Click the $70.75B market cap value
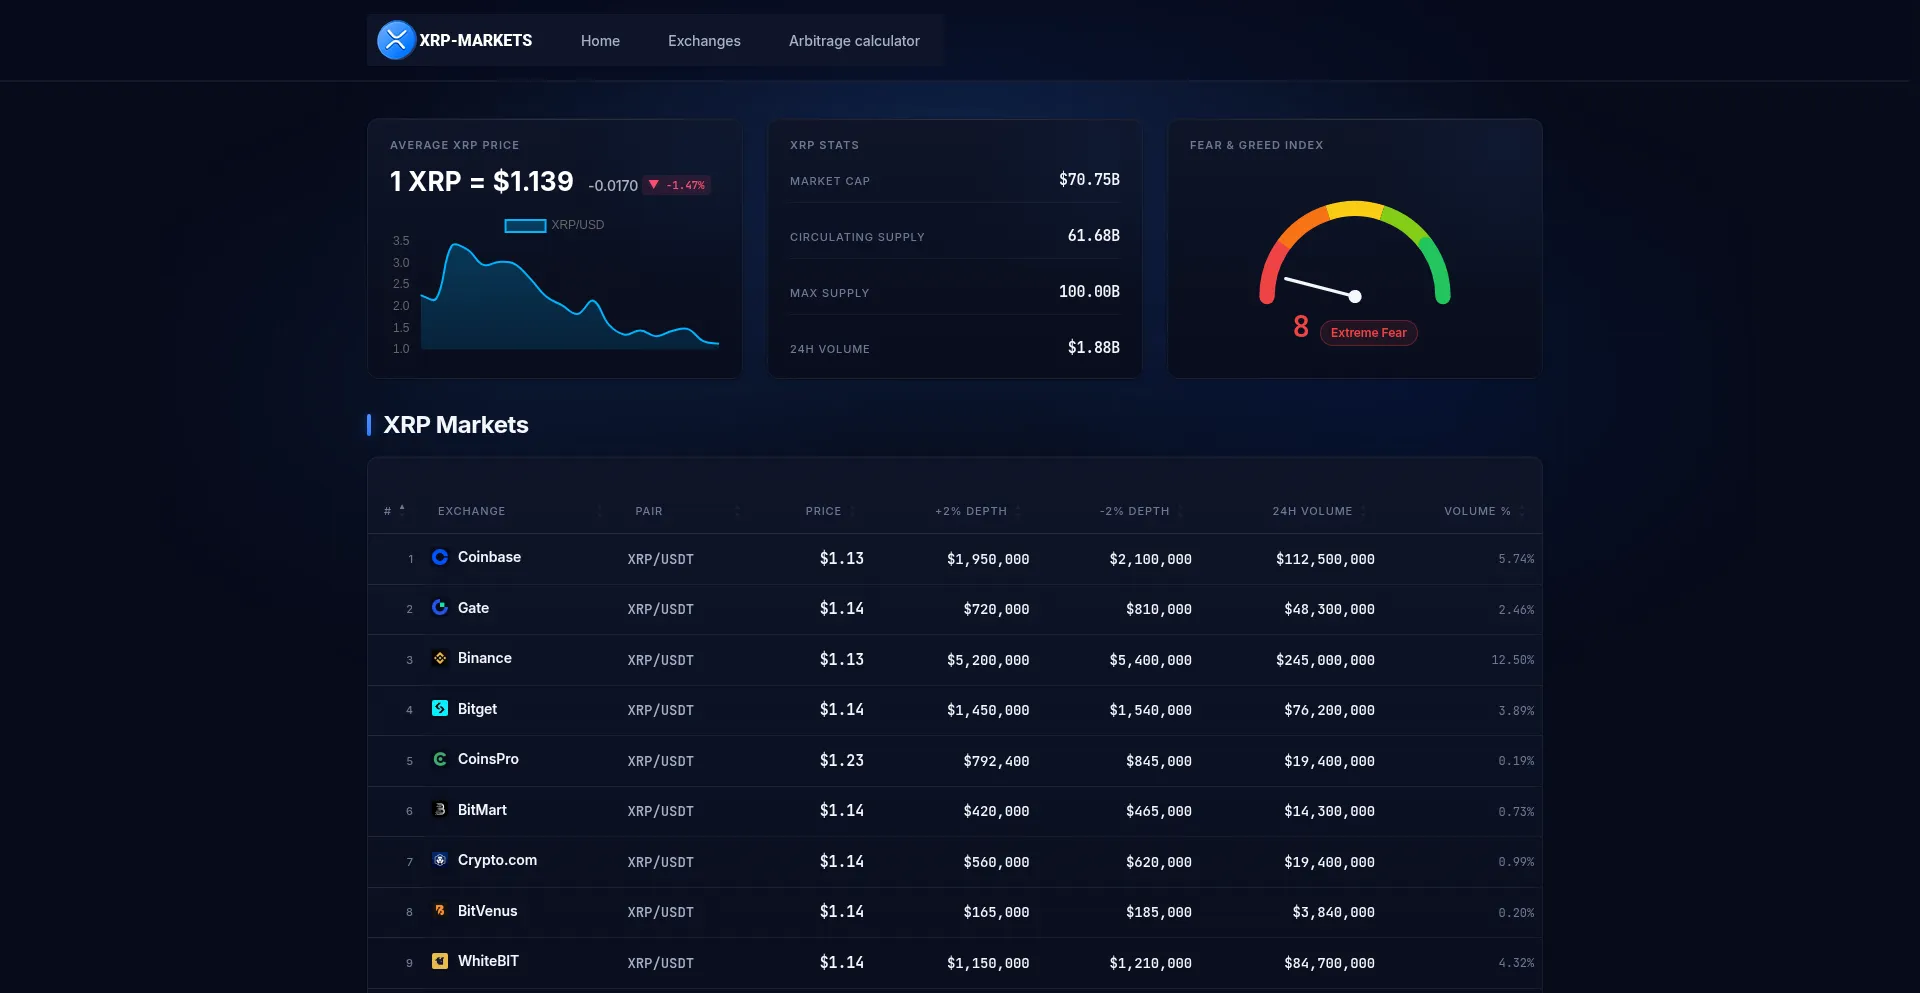1920x993 pixels. pos(1089,180)
